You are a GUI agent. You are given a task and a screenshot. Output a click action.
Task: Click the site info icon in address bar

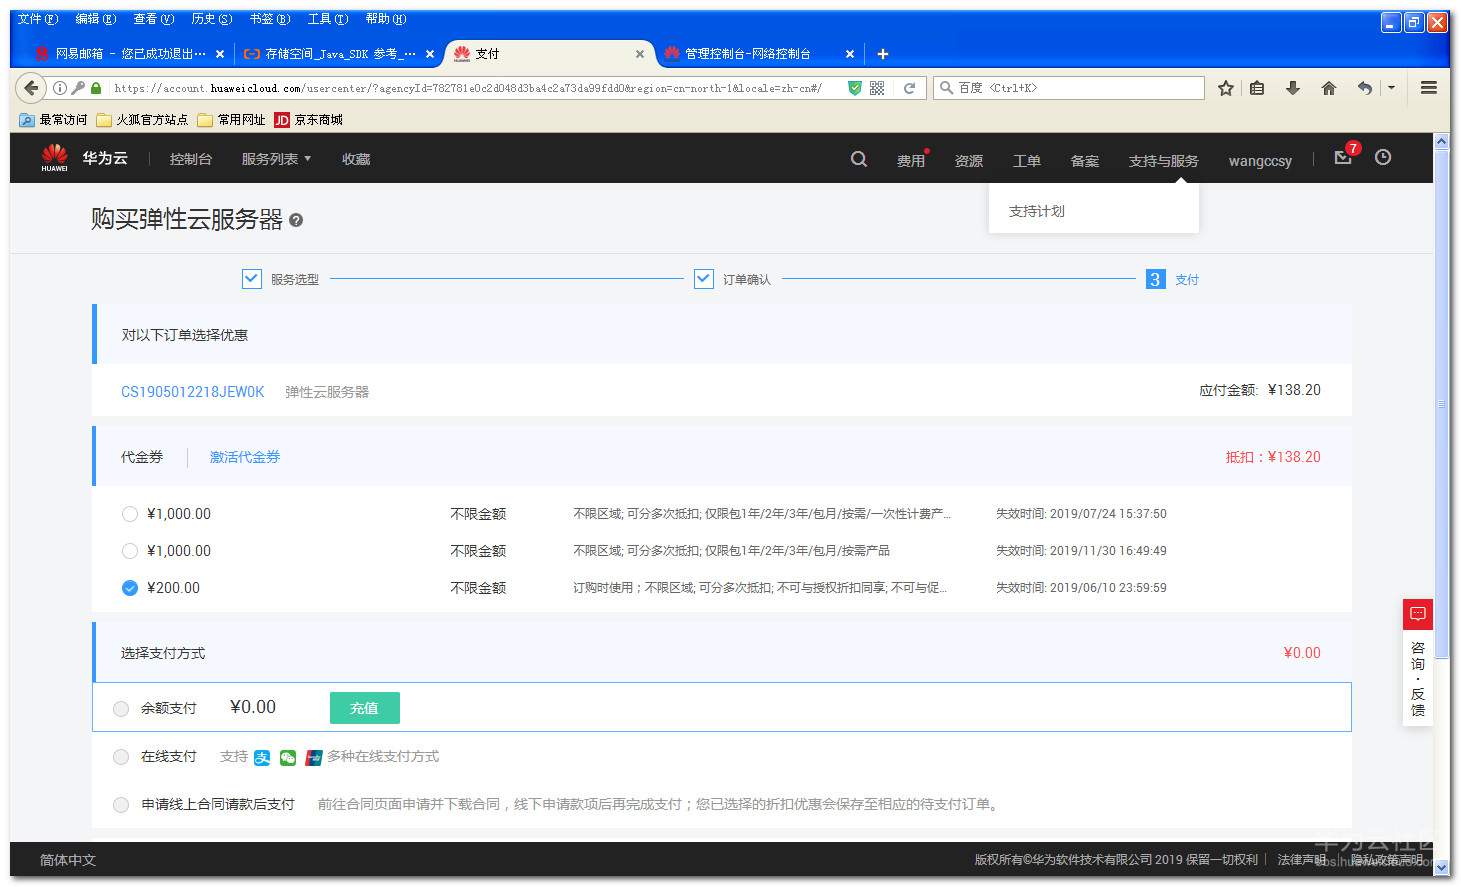pos(60,88)
